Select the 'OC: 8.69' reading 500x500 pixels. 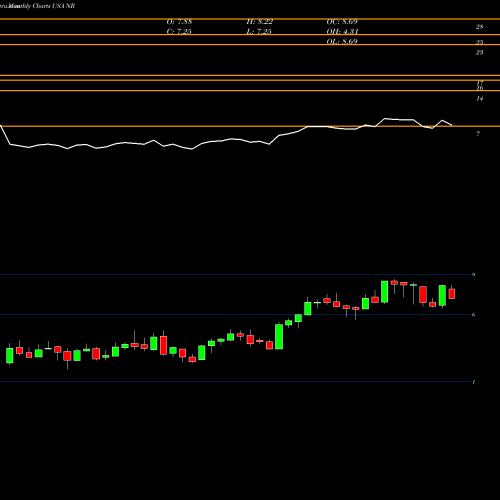pyautogui.click(x=342, y=22)
